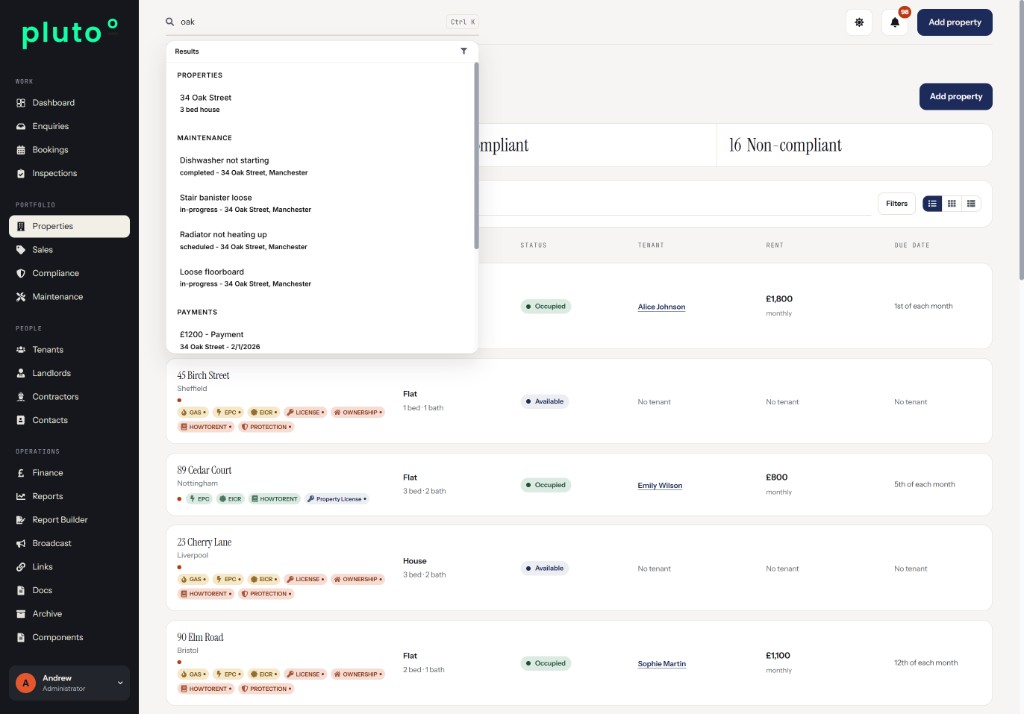Select the 34 Oak Street property result
Screen dimensions: 1024x714
coord(320,103)
